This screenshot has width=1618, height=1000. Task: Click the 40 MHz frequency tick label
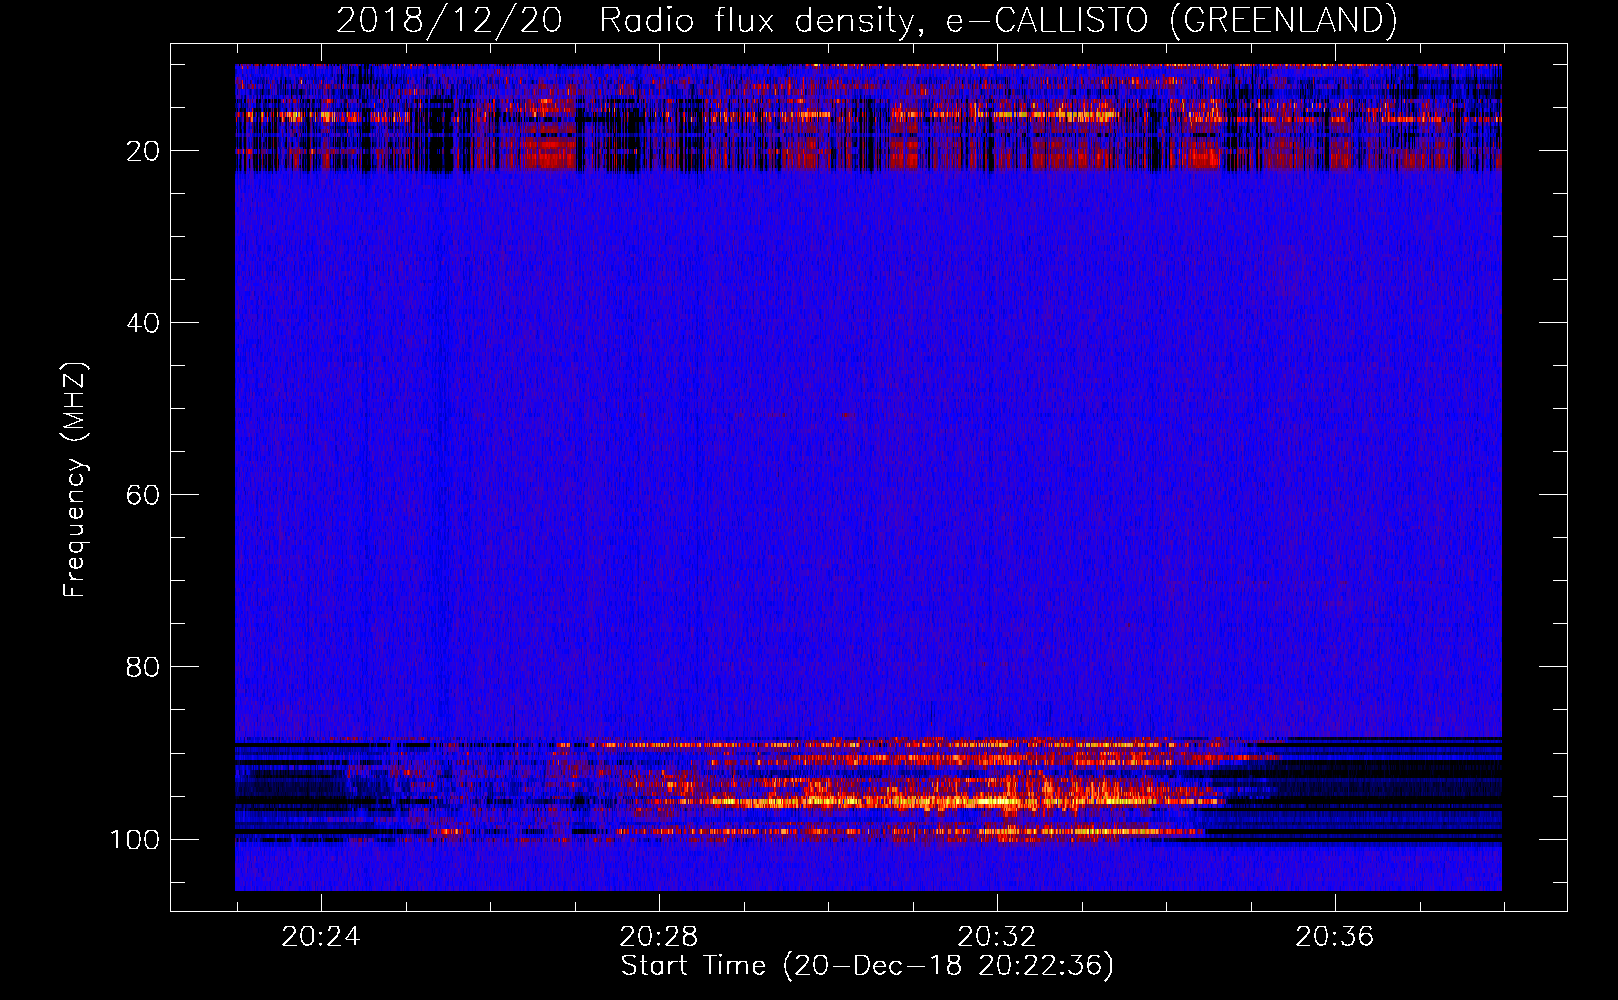pyautogui.click(x=143, y=323)
